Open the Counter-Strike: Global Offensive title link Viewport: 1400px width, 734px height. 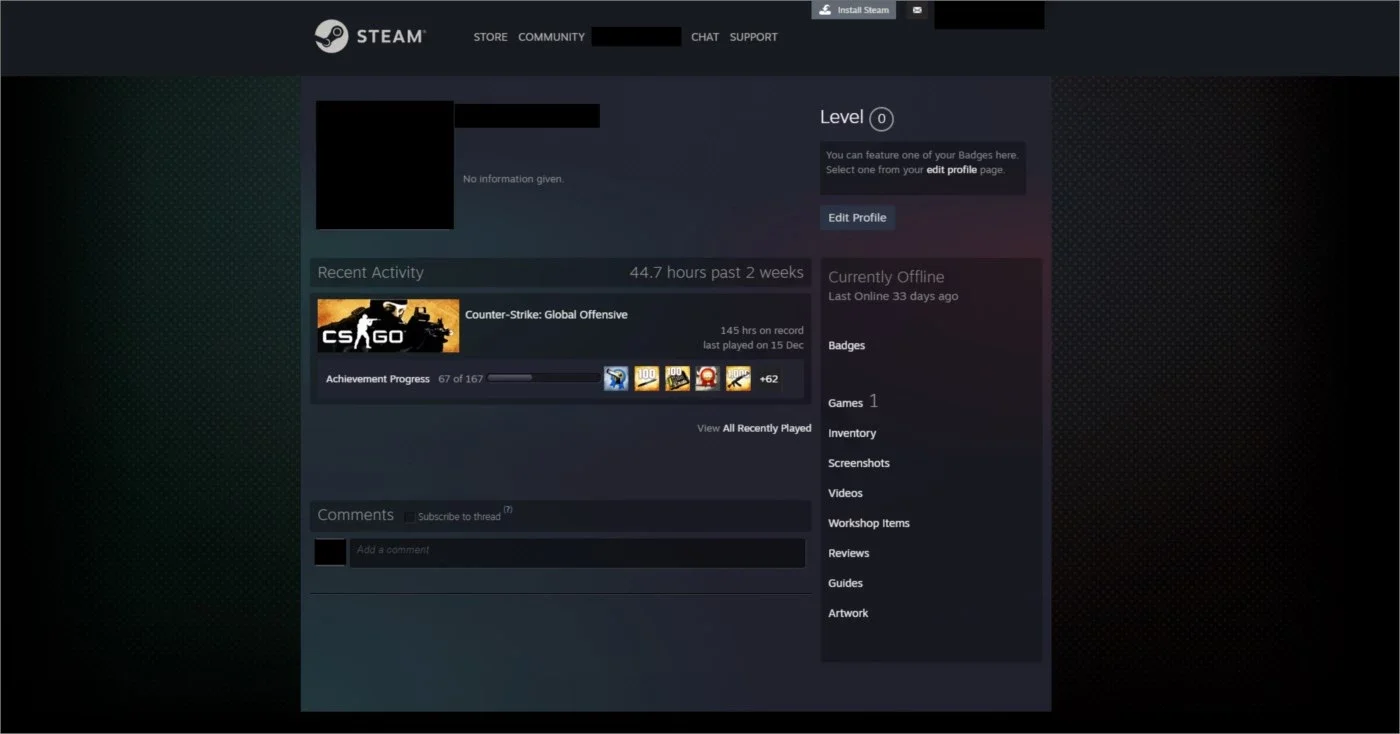pyautogui.click(x=546, y=315)
